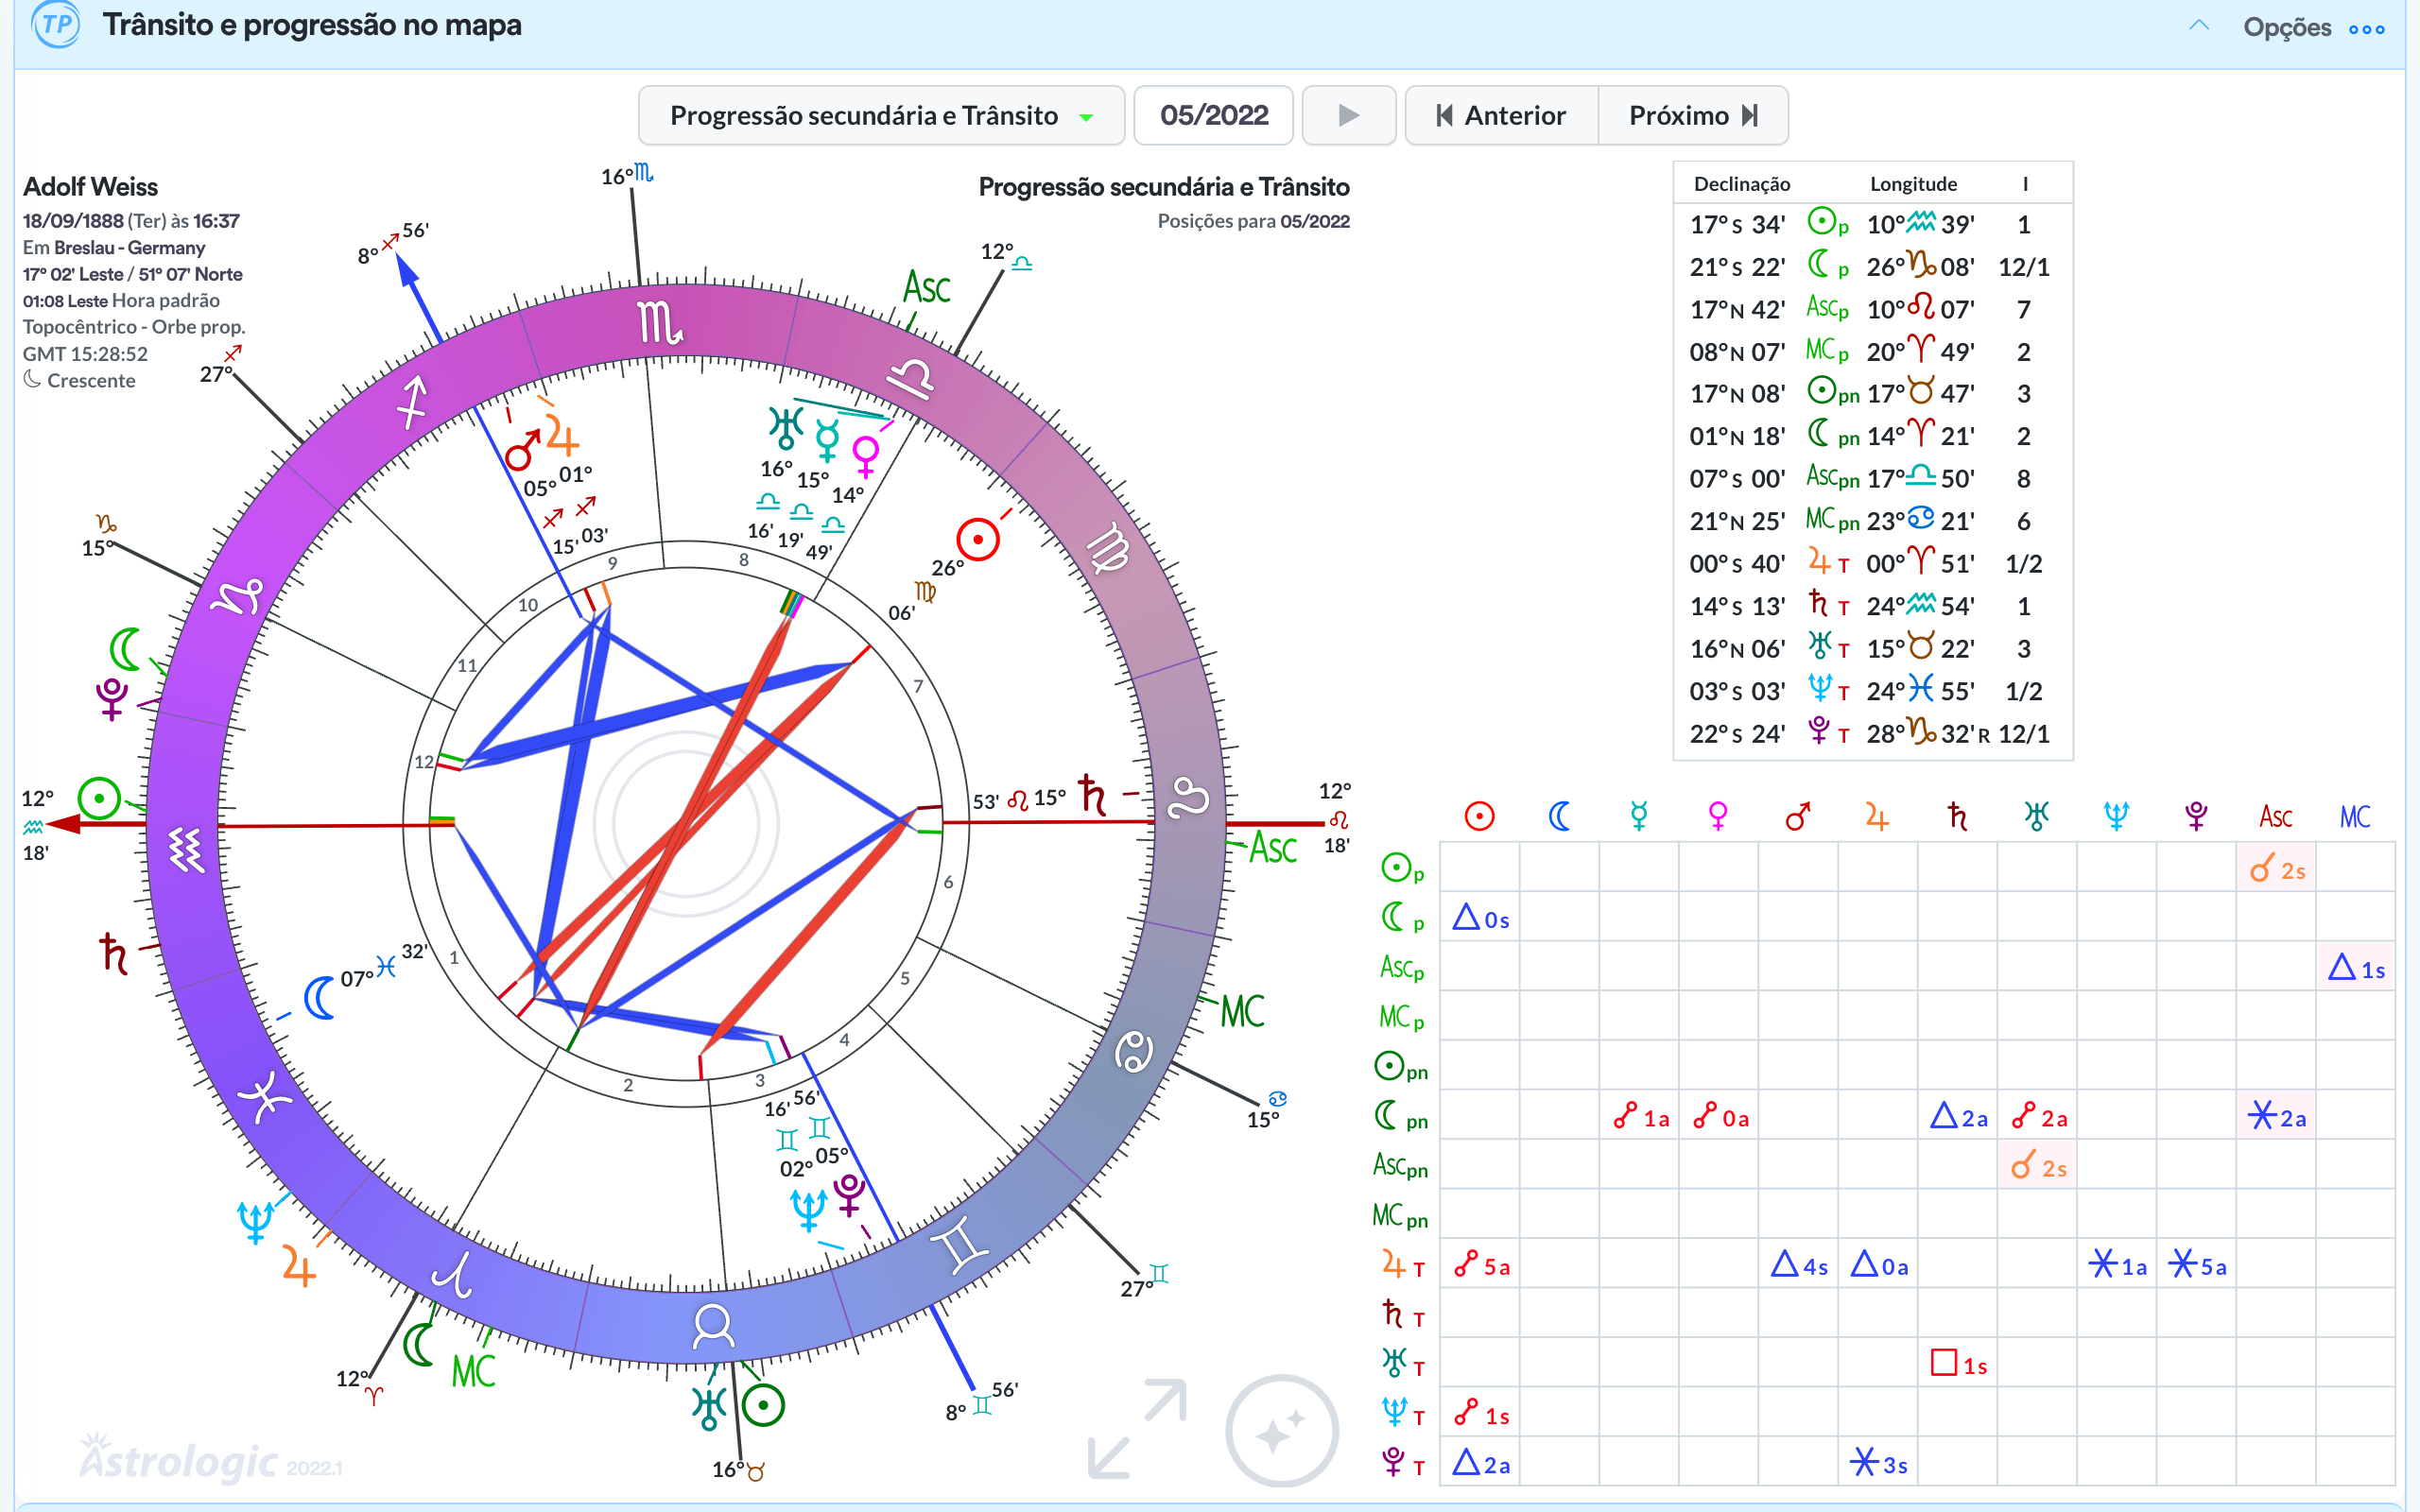Go to Anterior period
2420x1512 pixels.
[x=1501, y=116]
